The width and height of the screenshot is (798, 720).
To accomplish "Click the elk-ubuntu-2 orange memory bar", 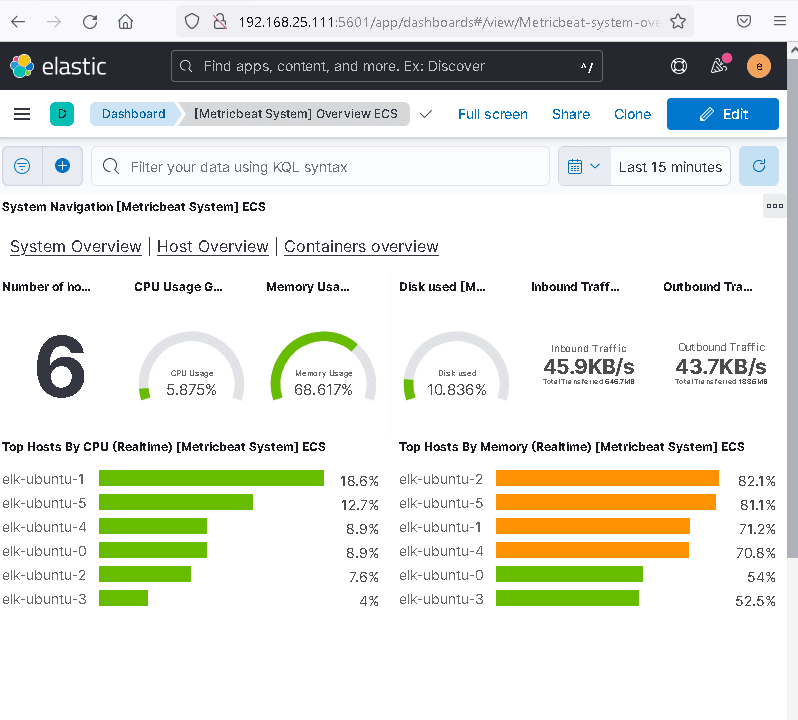I will [607, 478].
